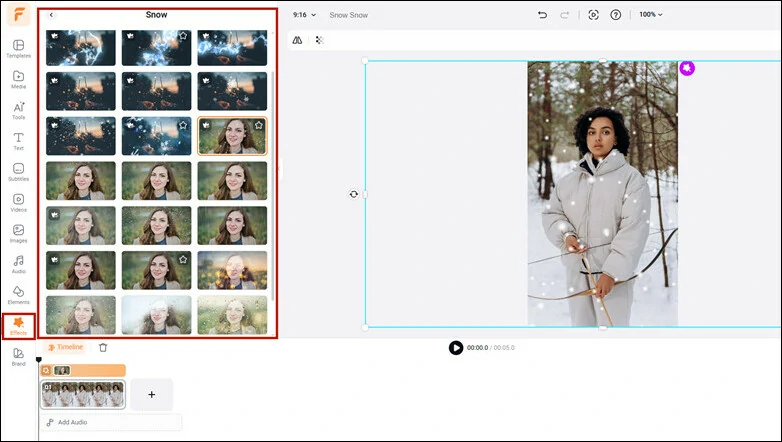Click the replace rotate icon left of canvas
Image resolution: width=782 pixels, height=442 pixels.
(354, 194)
